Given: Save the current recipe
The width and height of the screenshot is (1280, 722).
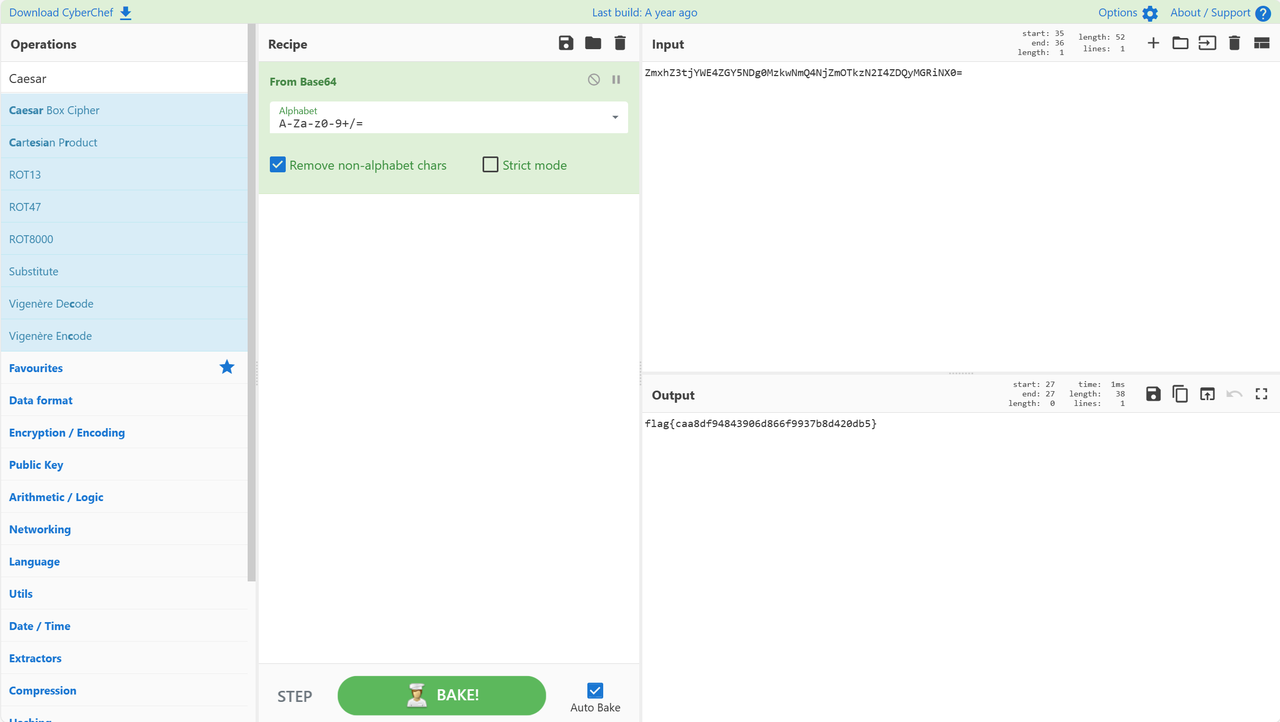Looking at the screenshot, I should coord(566,43).
